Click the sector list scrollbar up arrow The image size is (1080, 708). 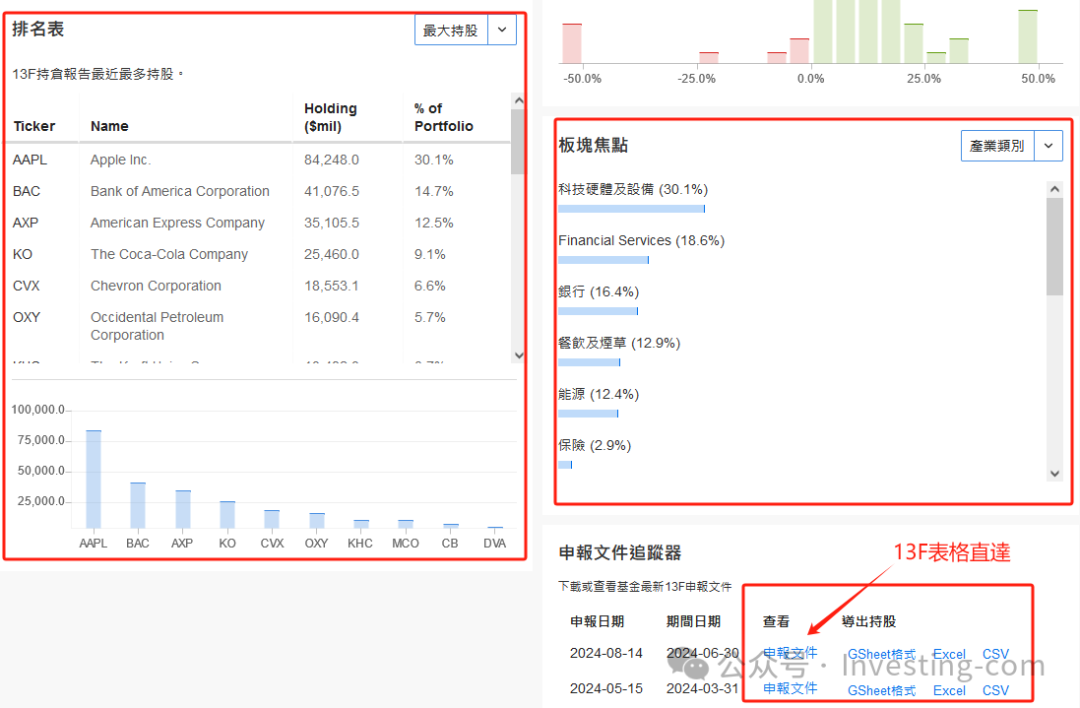1055,189
